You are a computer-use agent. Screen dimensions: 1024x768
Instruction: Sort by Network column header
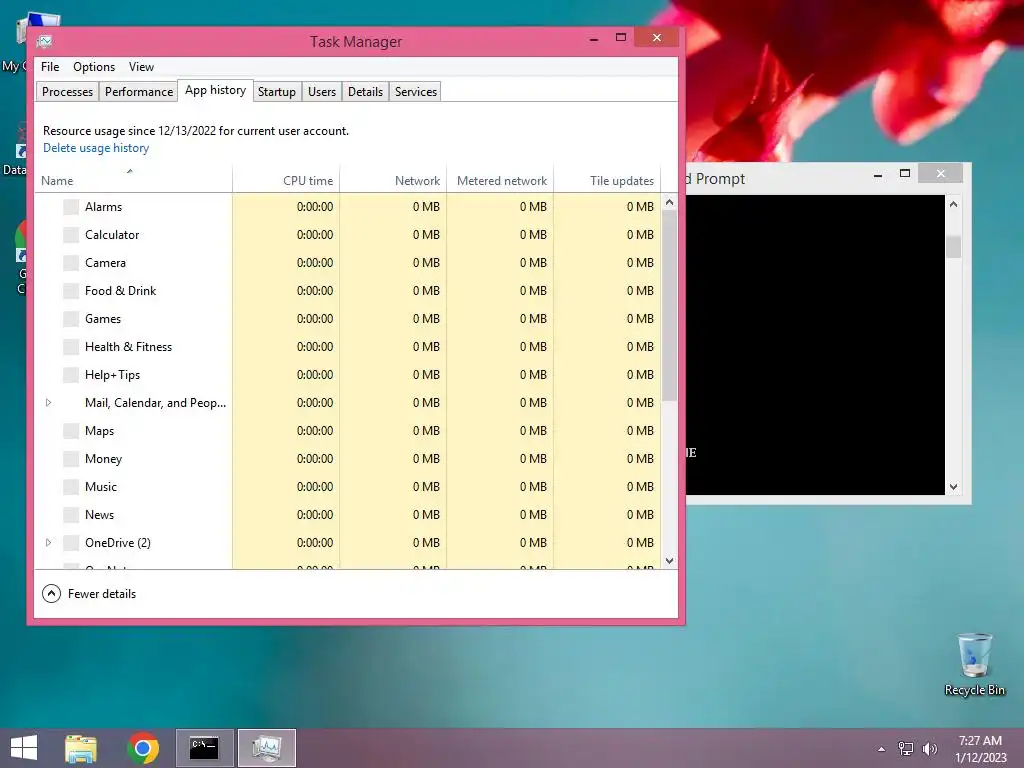coord(393,180)
